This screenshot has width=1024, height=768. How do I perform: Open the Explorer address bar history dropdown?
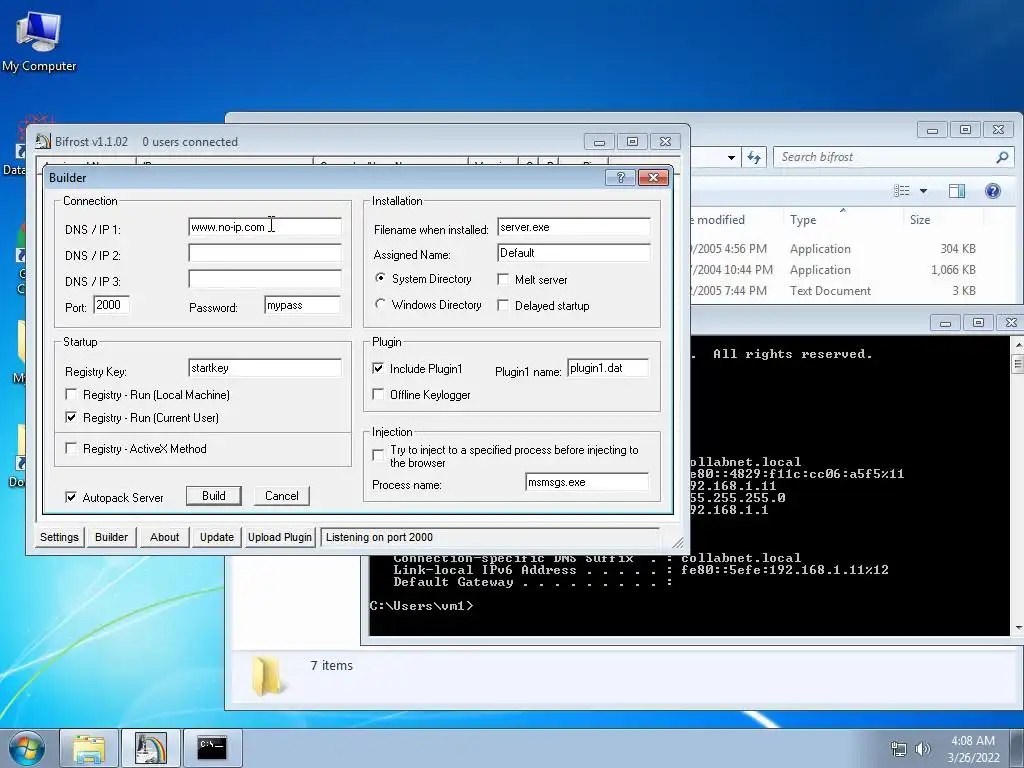(731, 157)
